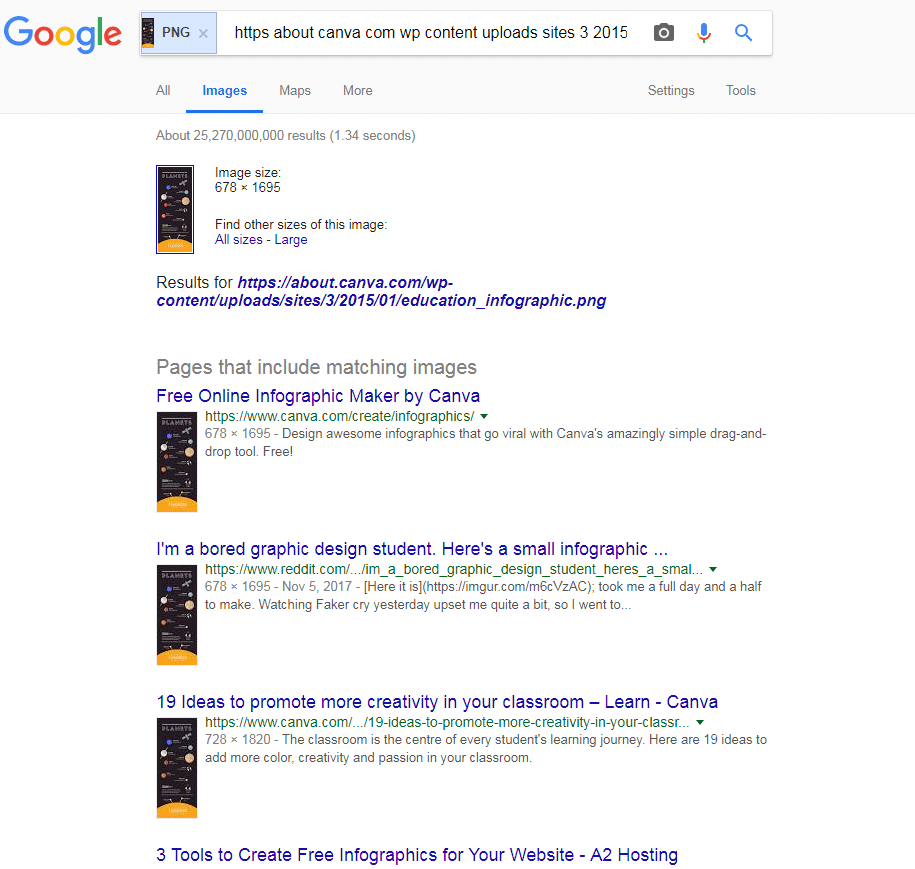
Task: Open search Settings menu
Action: (x=671, y=90)
